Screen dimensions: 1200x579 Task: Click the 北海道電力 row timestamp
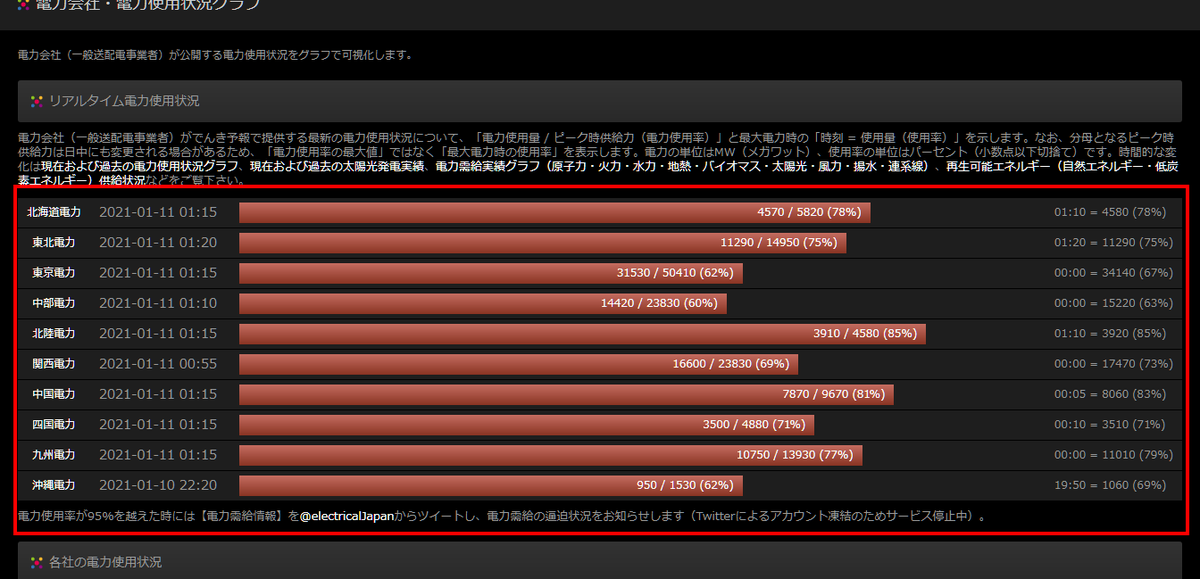pos(158,212)
